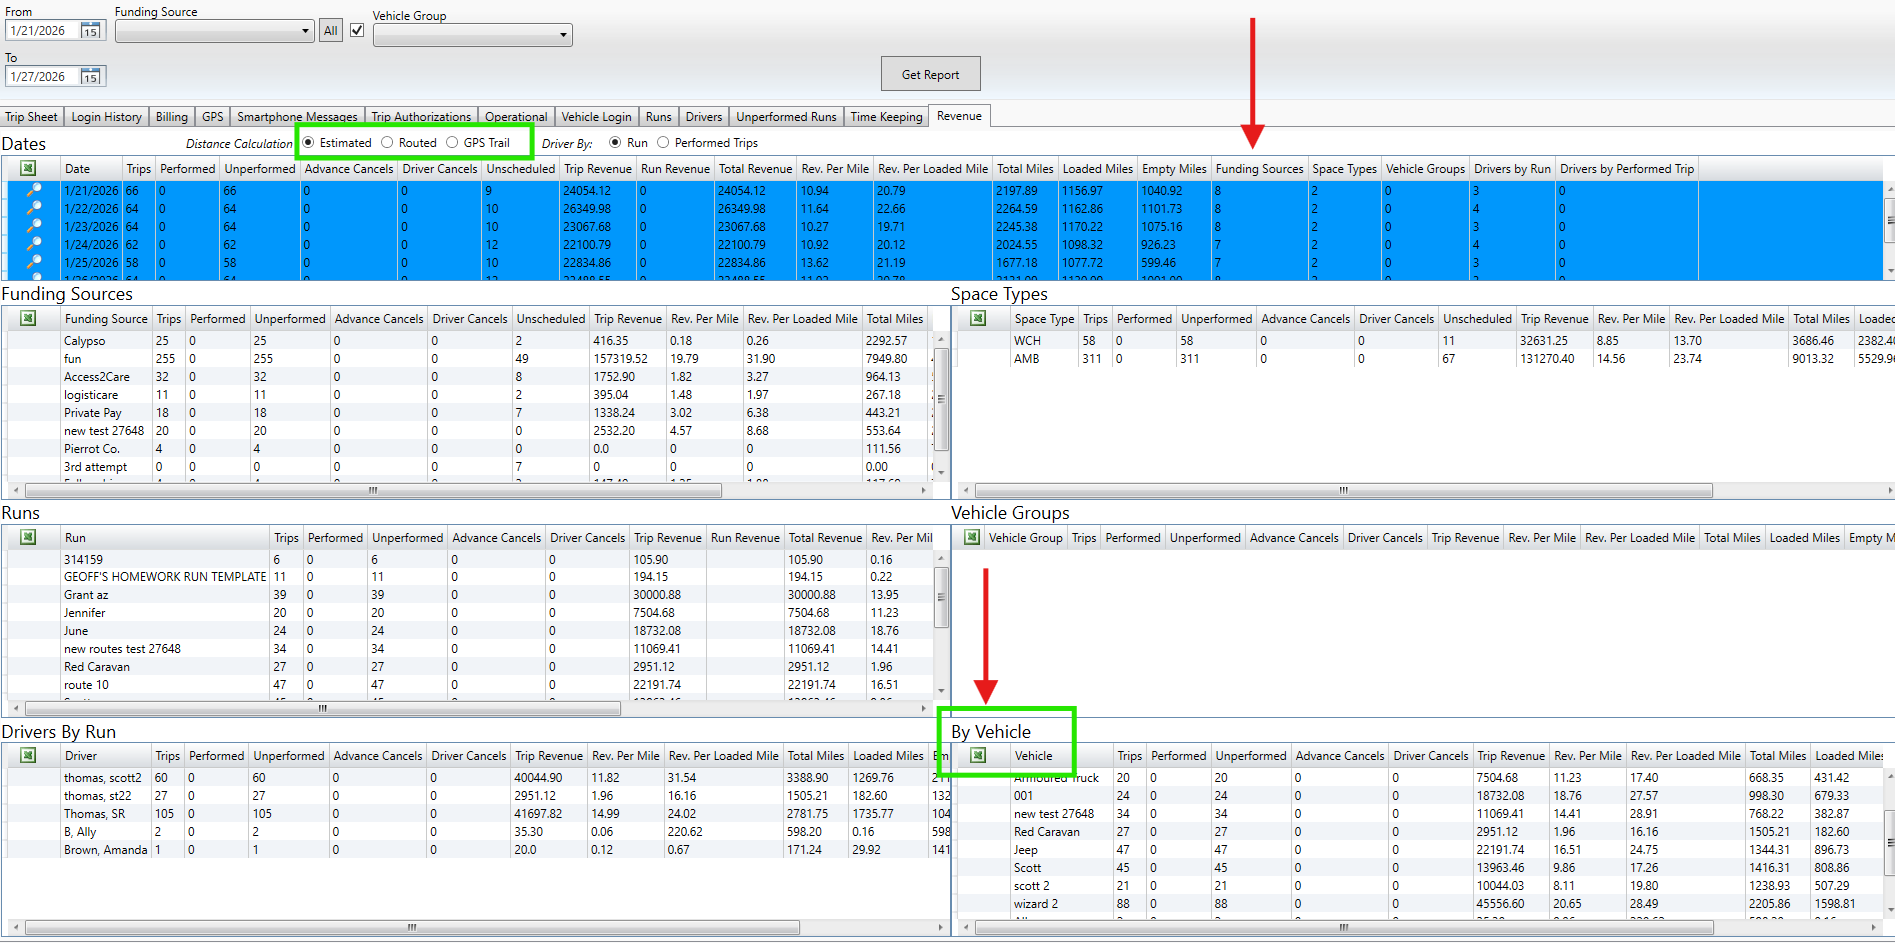Image resolution: width=1895 pixels, height=943 pixels.
Task: Select the Routed distance calculation option
Action: point(387,143)
